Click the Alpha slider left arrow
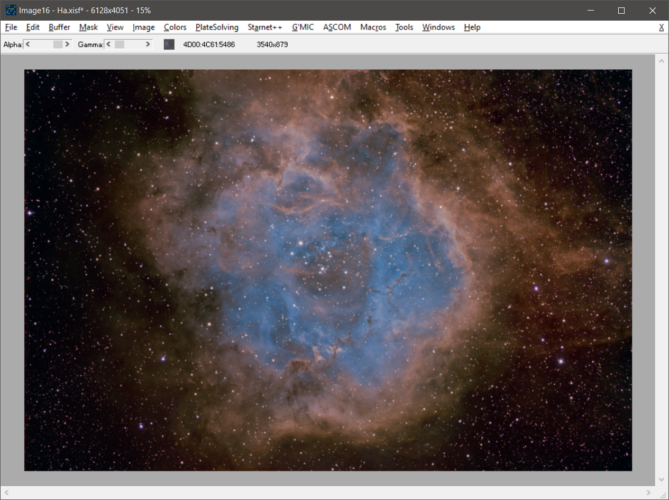The width and height of the screenshot is (669, 500). [x=28, y=44]
